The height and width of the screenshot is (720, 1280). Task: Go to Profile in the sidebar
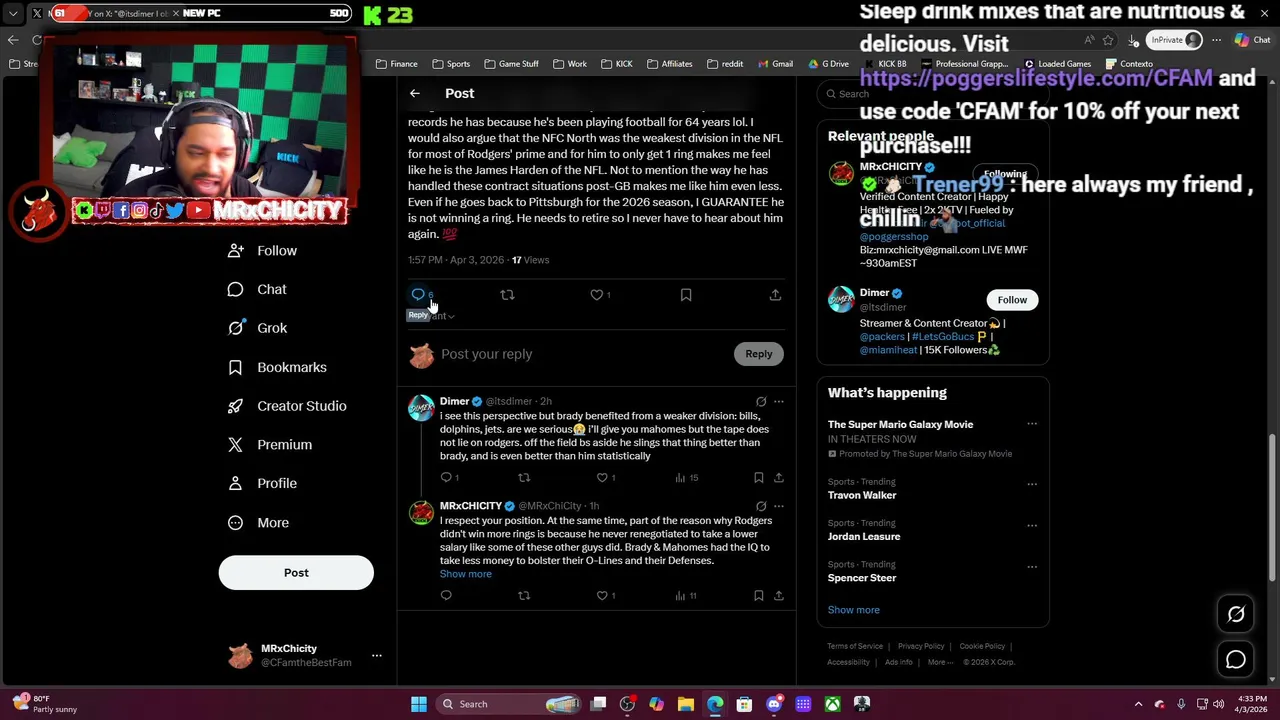pyautogui.click(x=262, y=484)
